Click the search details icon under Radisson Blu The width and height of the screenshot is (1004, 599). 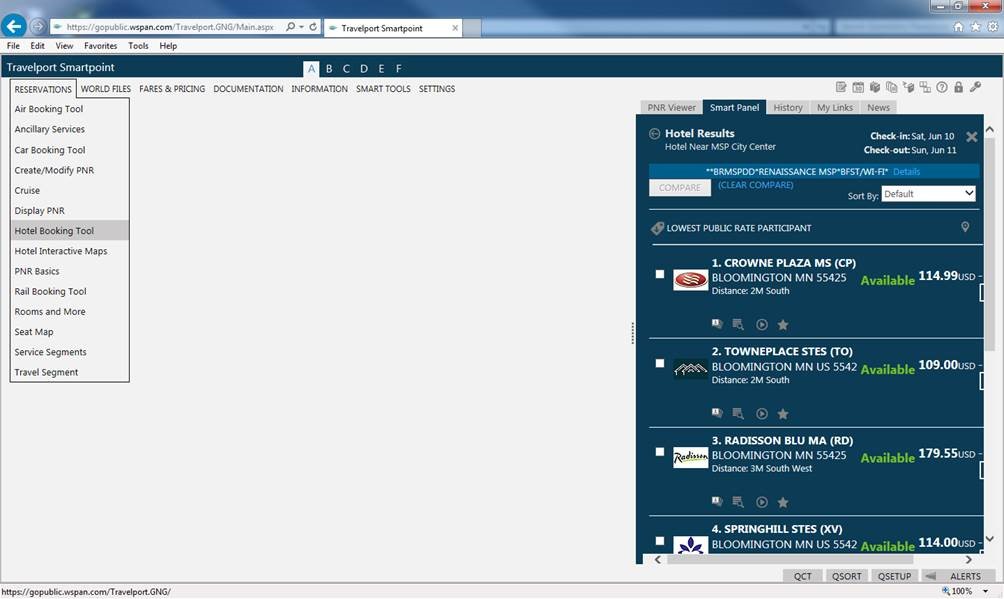tap(738, 502)
